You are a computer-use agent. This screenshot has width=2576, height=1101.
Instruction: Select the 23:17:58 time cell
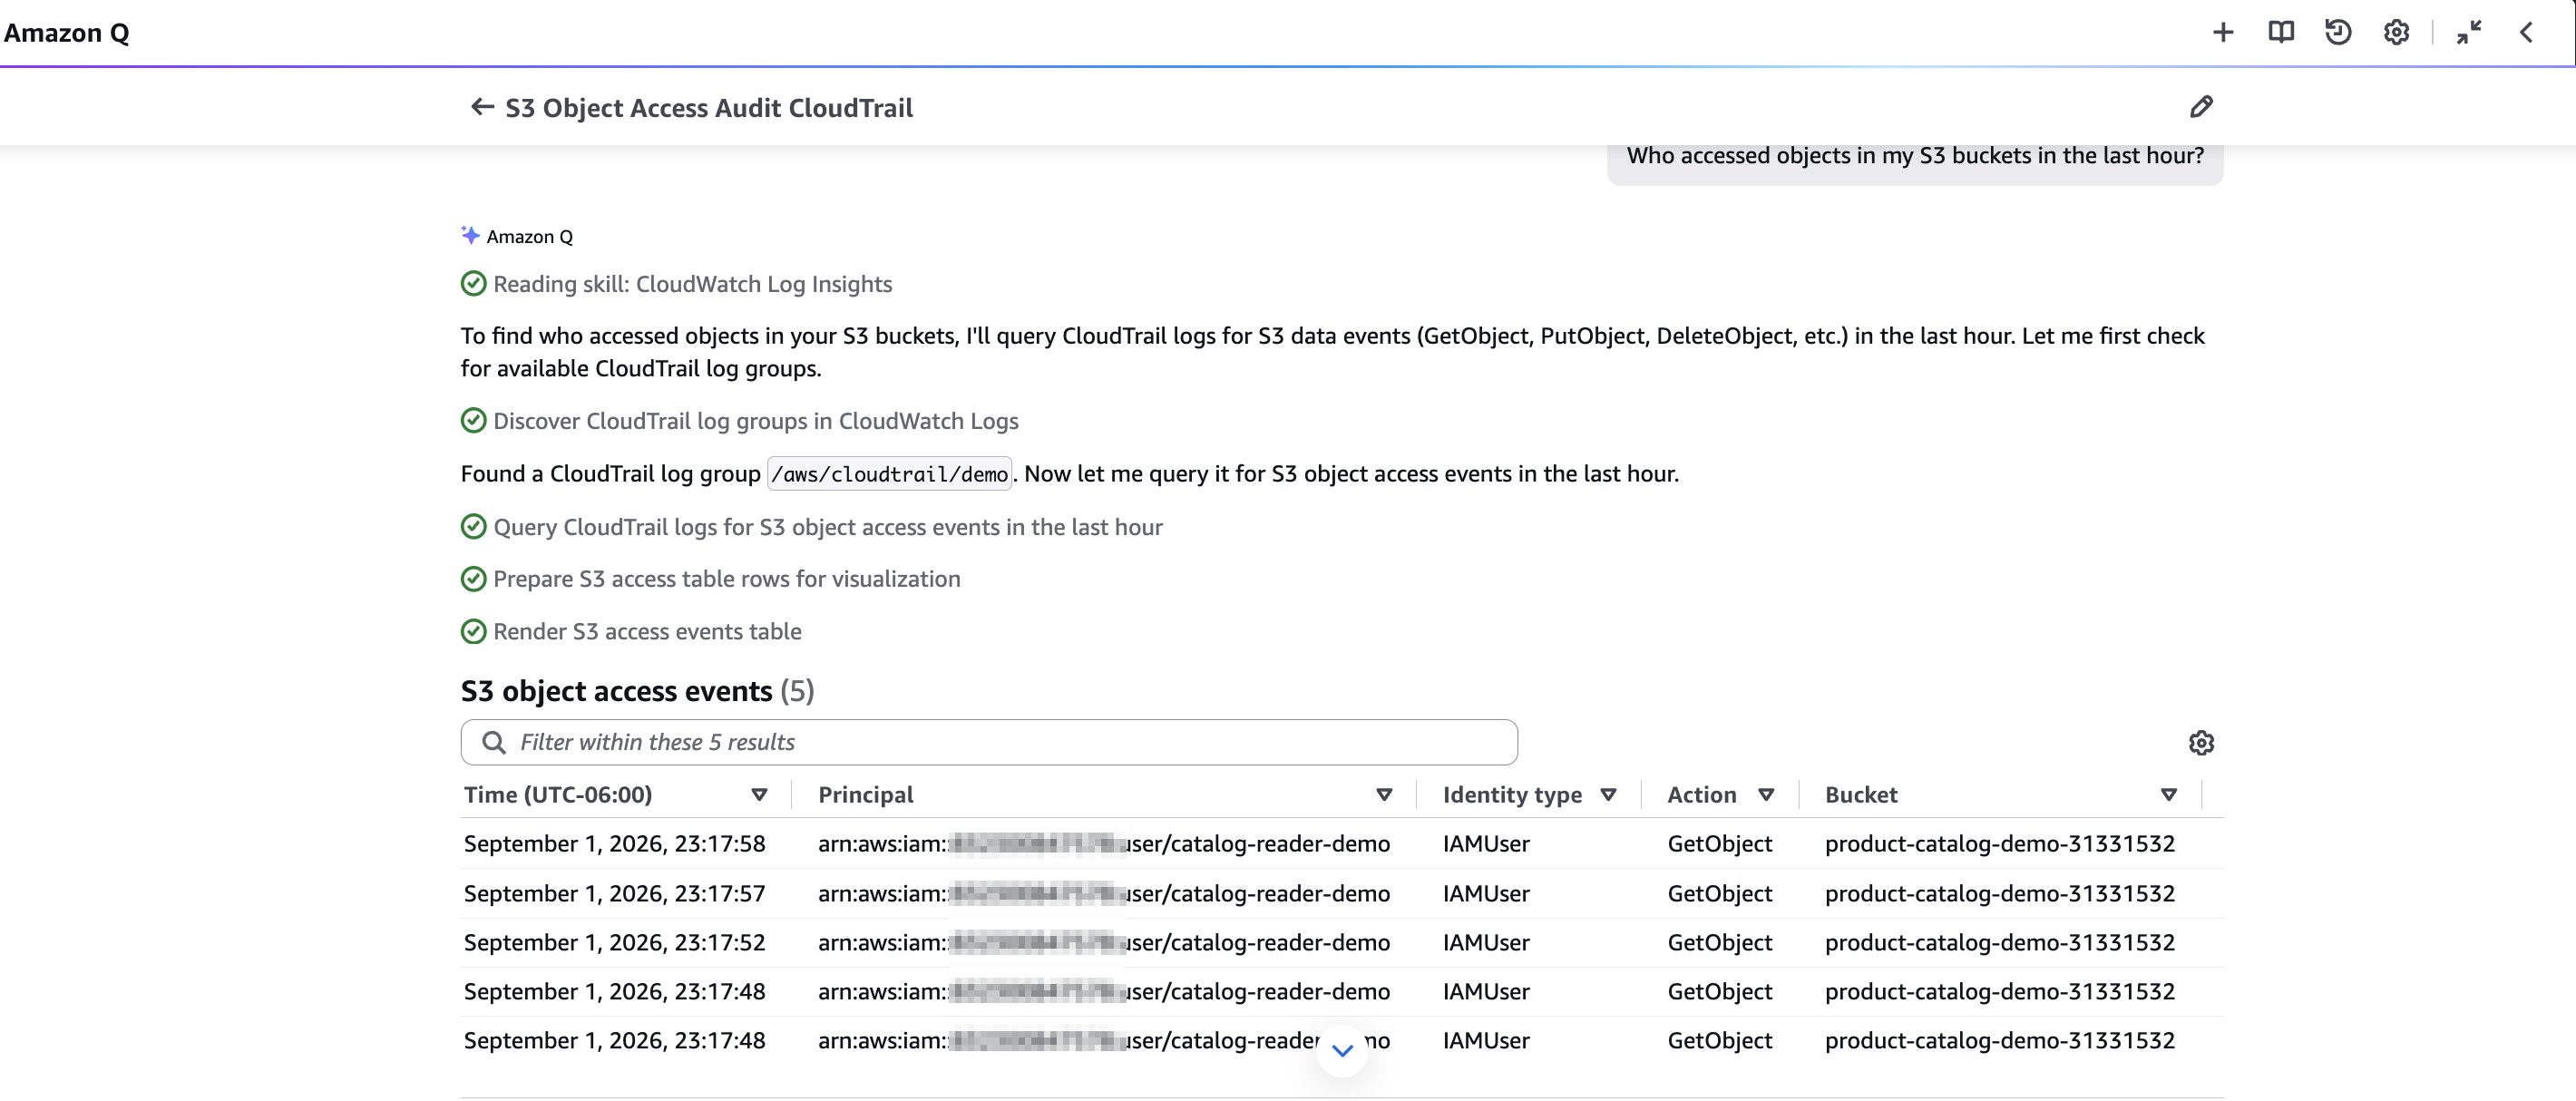click(x=614, y=844)
